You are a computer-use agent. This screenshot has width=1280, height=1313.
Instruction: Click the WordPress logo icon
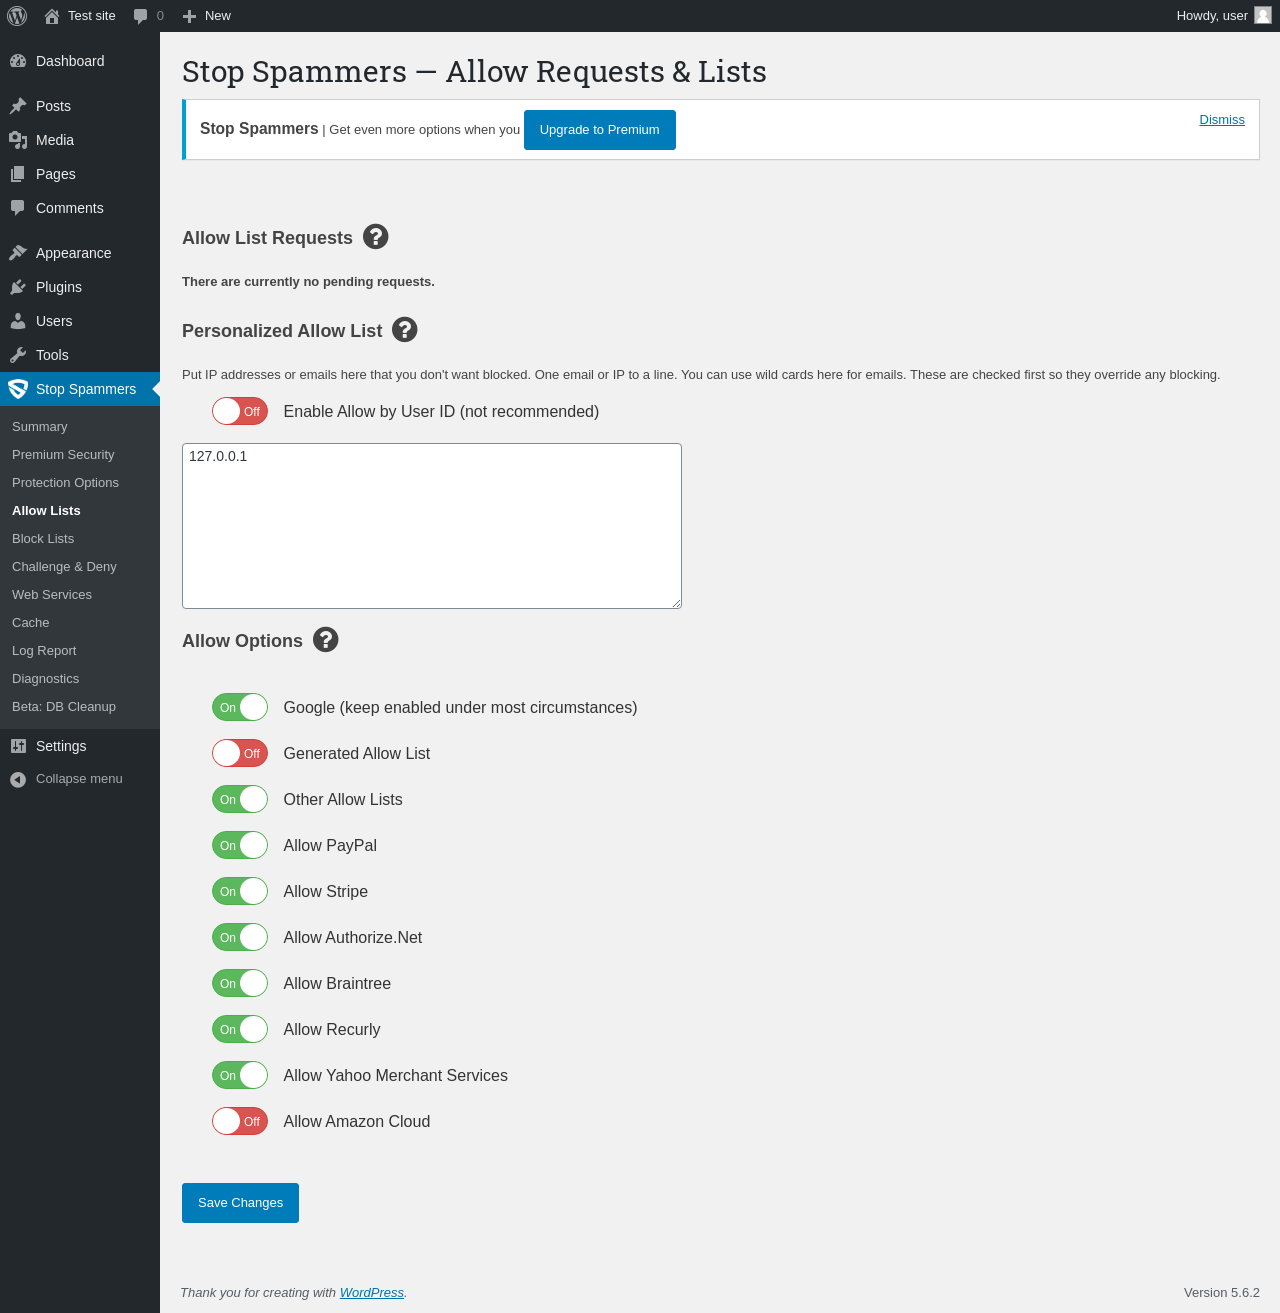pyautogui.click(x=17, y=16)
